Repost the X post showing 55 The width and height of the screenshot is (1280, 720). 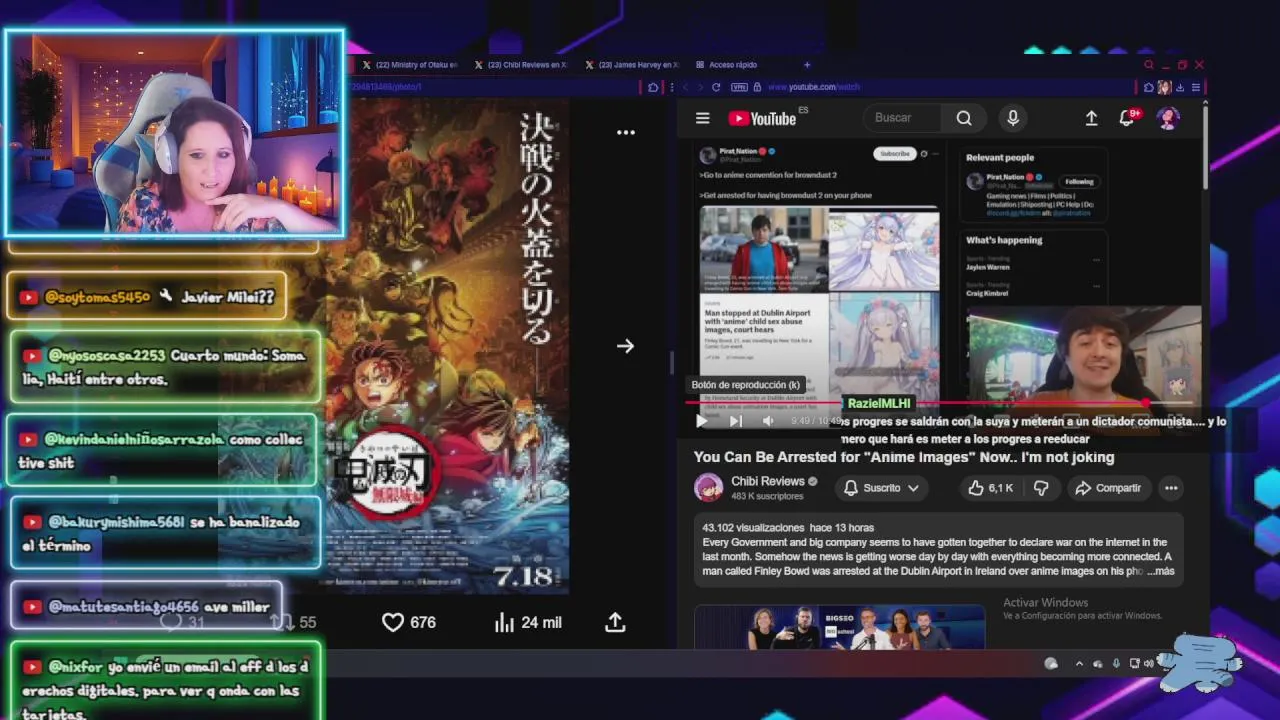coord(293,622)
